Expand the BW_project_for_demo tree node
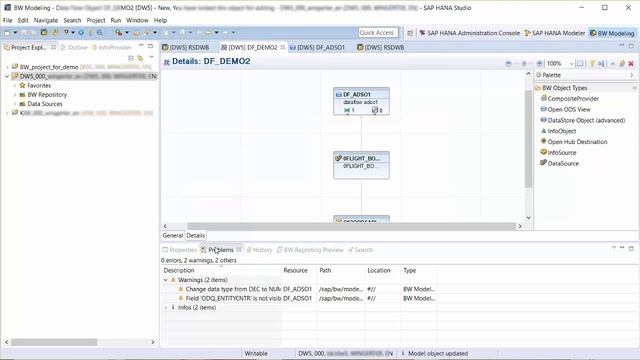 [7, 67]
